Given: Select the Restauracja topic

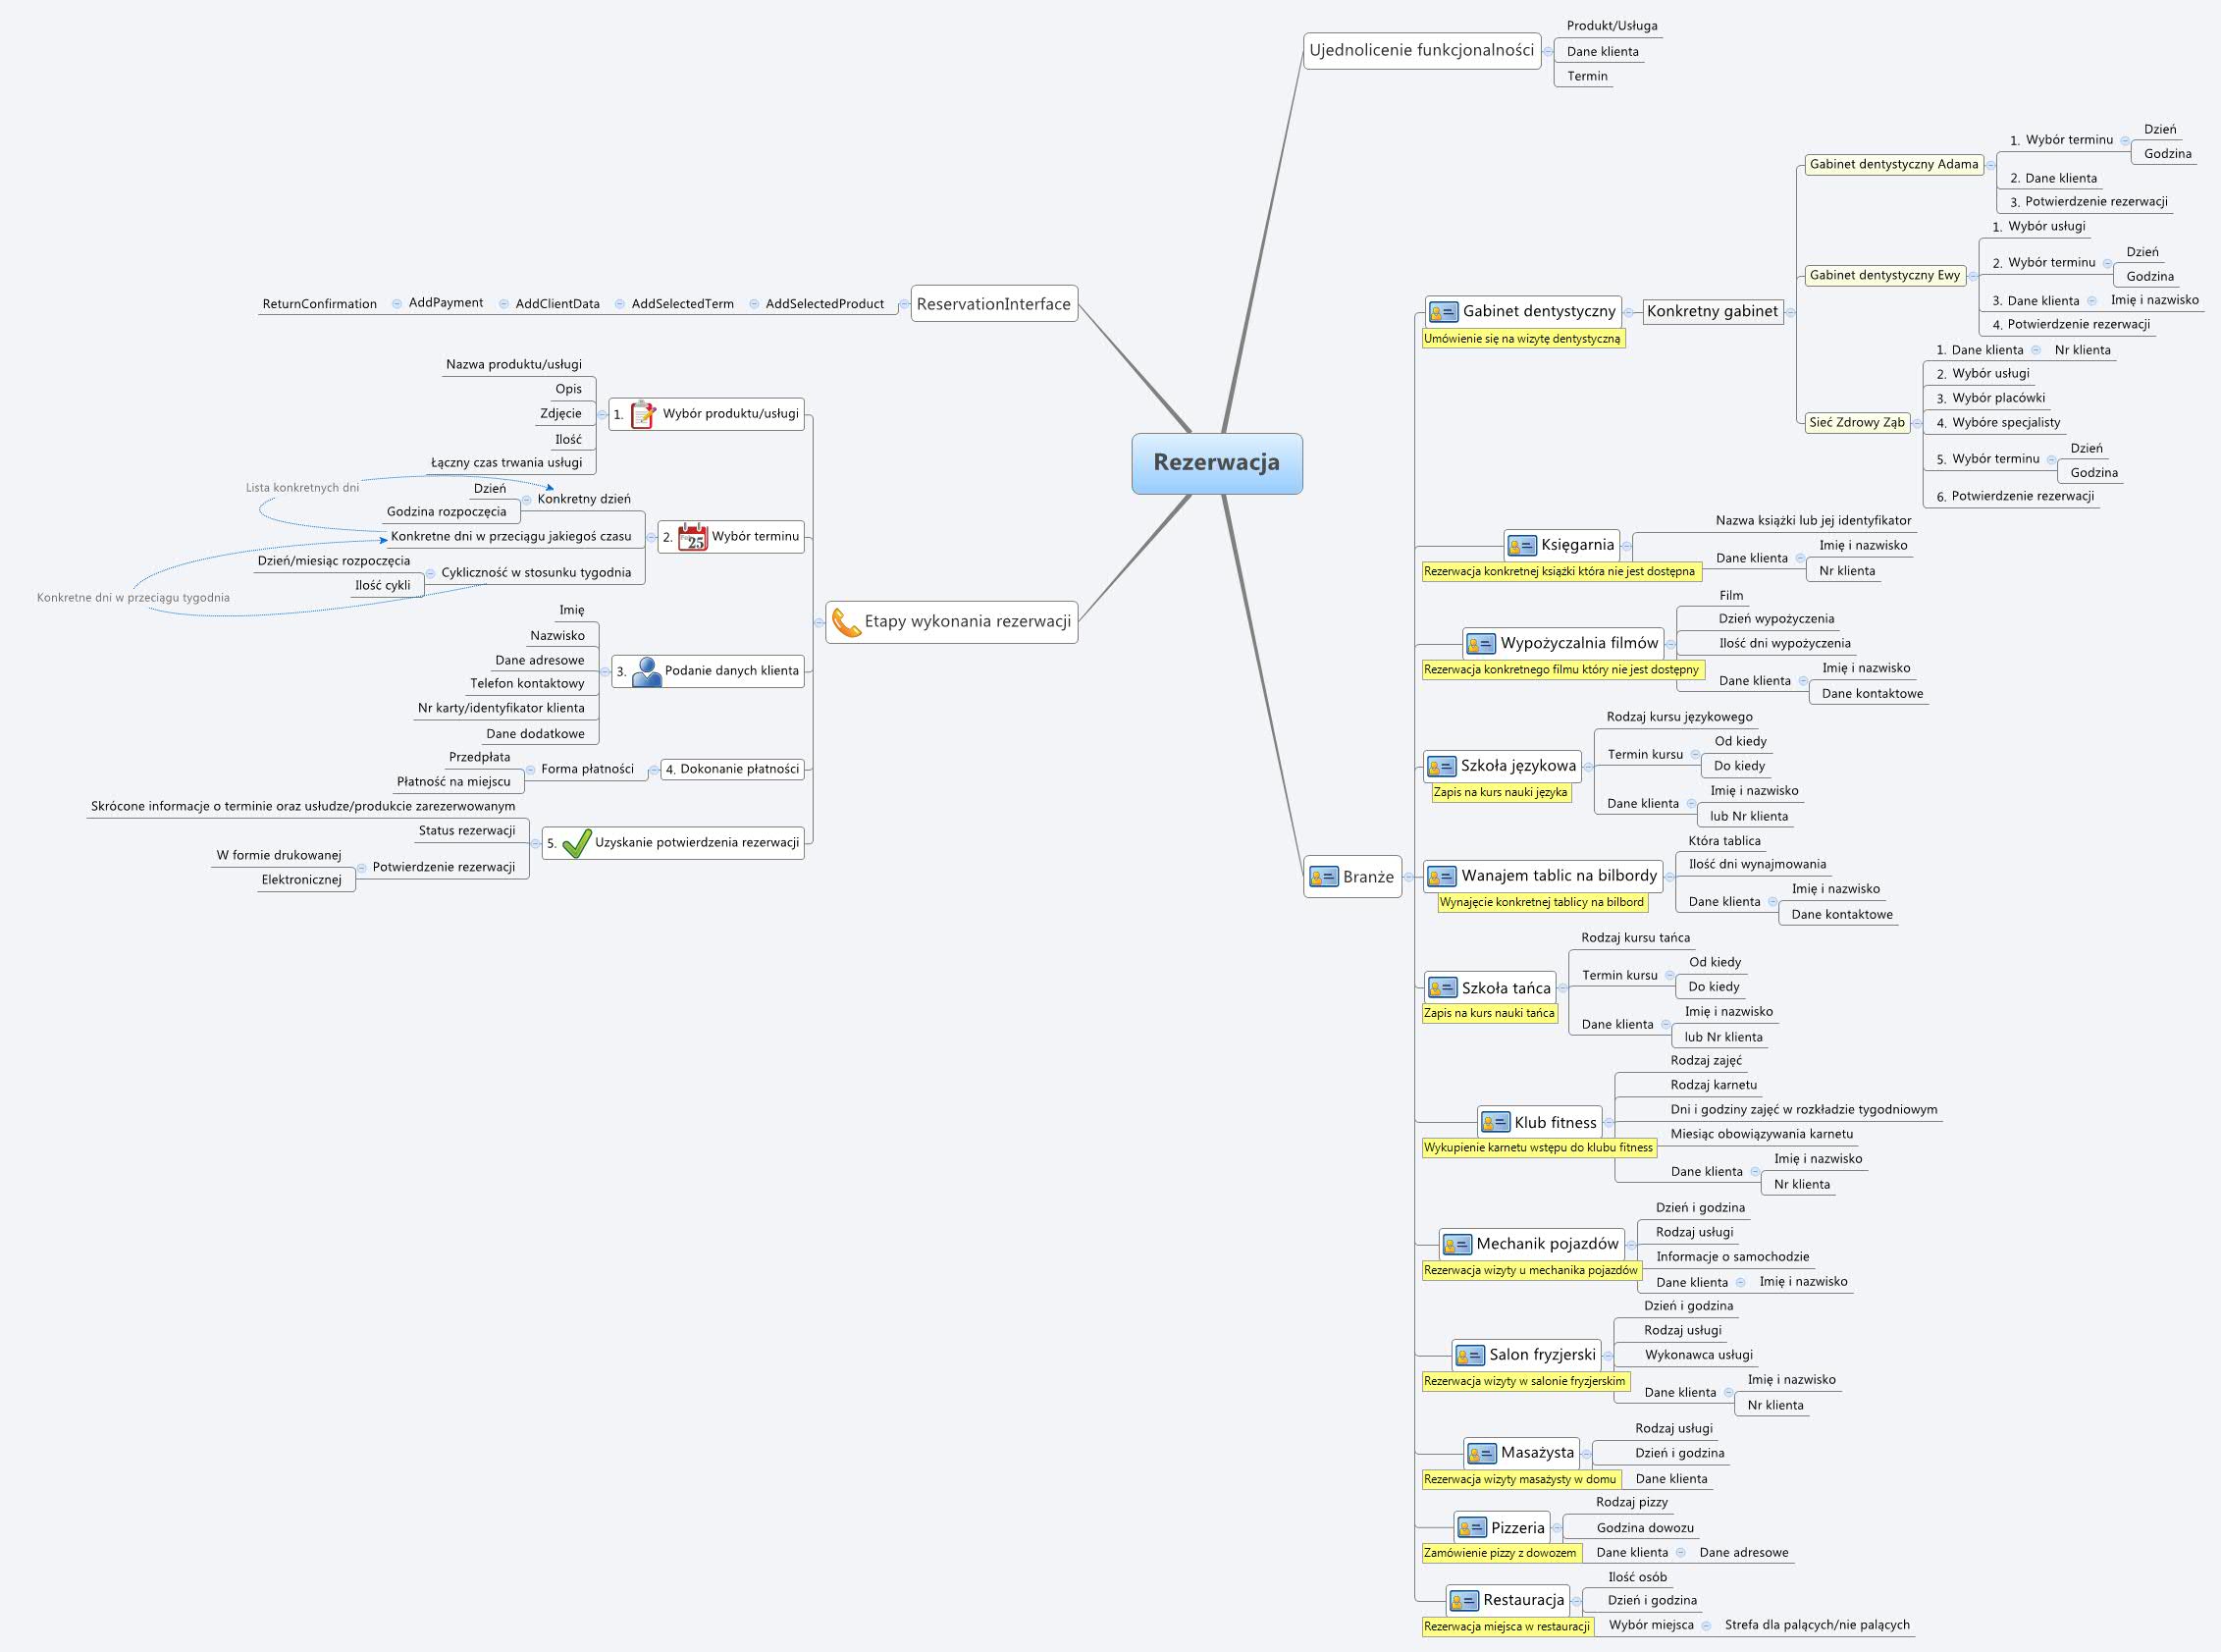Looking at the screenshot, I should [1523, 1600].
